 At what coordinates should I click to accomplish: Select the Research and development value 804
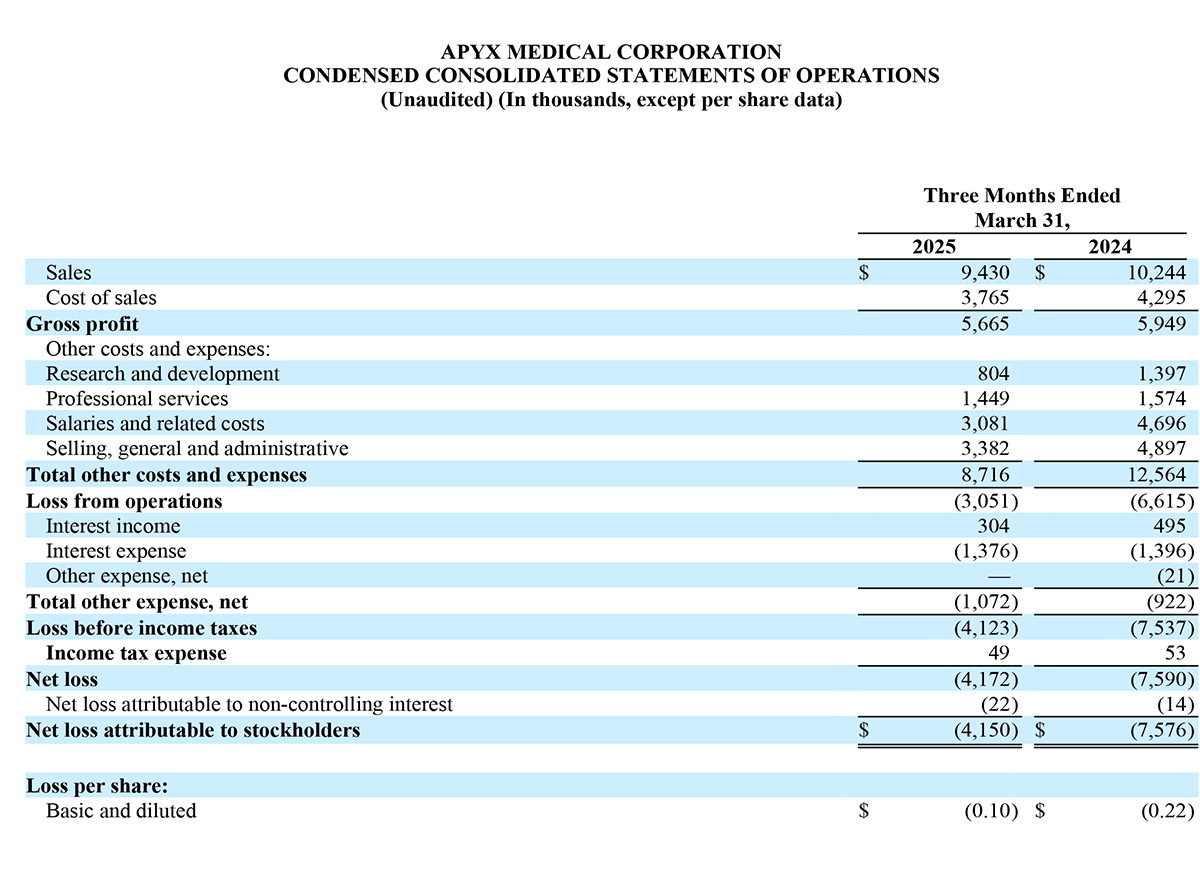point(992,374)
